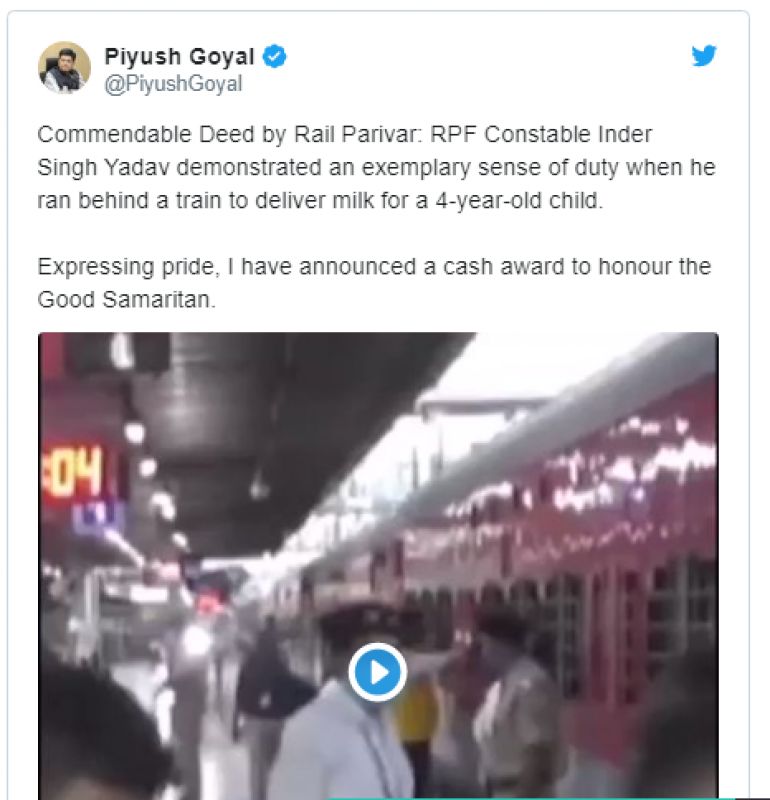Click the video thumbnail of the red train
This screenshot has width=770, height=800.
[378, 566]
